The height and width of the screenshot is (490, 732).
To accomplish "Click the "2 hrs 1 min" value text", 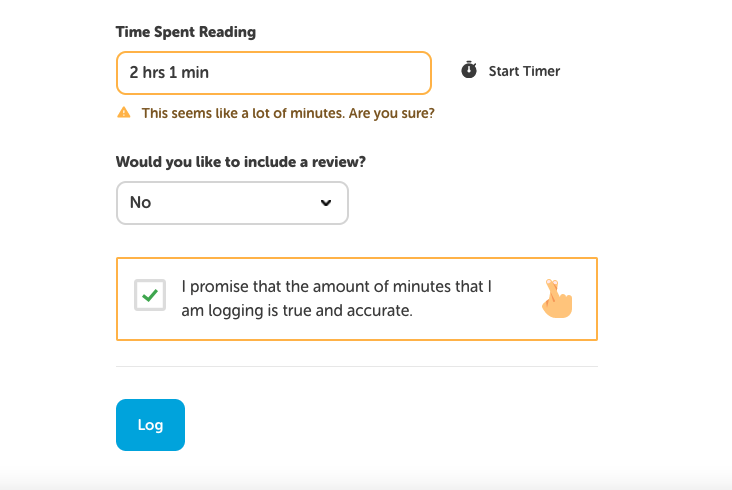I will [x=169, y=72].
